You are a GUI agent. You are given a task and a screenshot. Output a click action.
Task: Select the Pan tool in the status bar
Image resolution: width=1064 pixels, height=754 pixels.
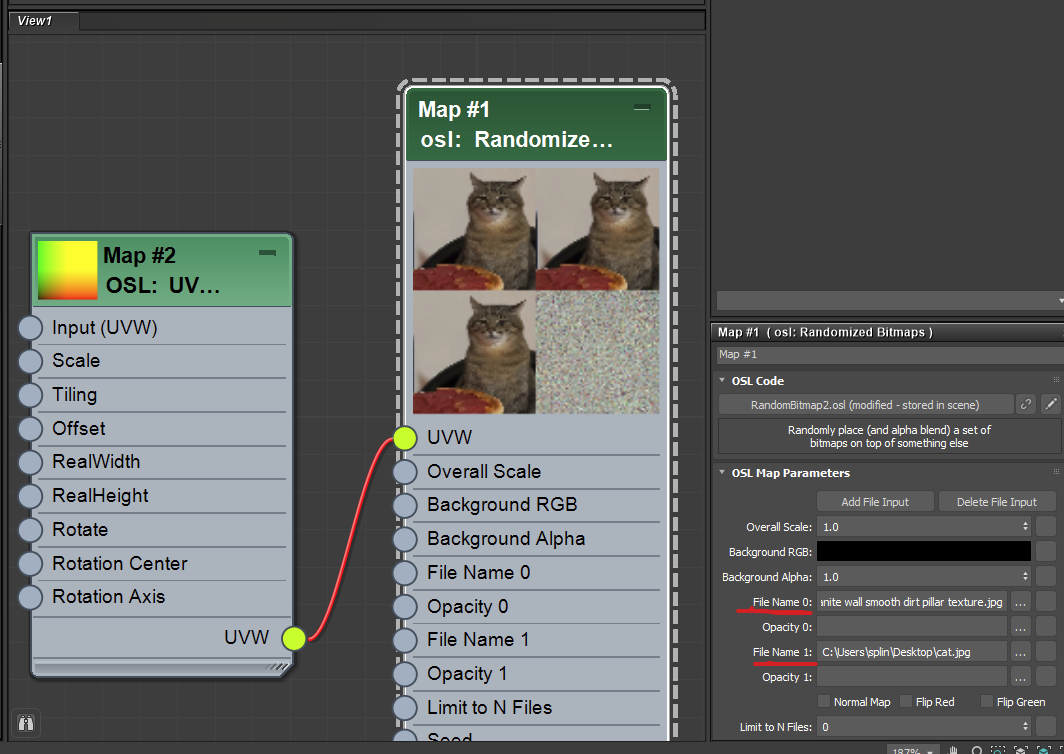pyautogui.click(x=952, y=749)
